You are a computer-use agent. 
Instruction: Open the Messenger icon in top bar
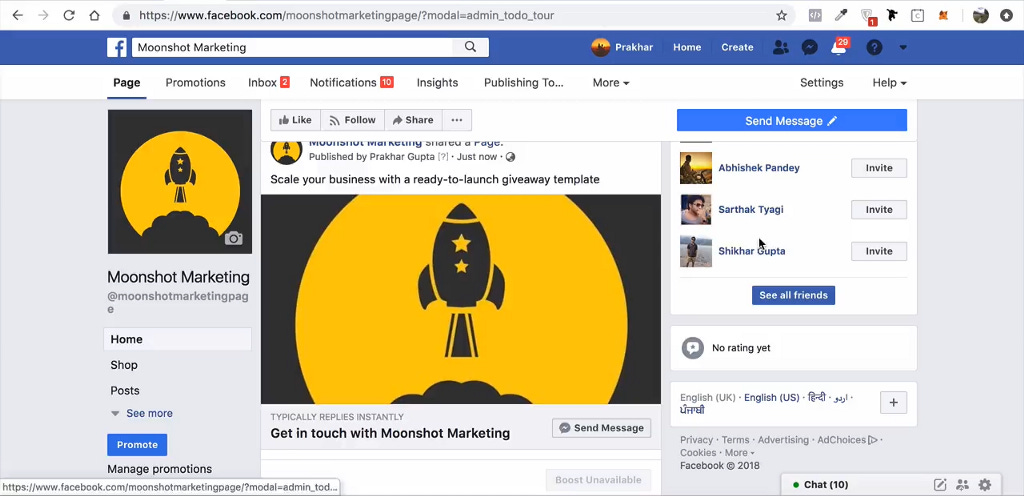click(810, 47)
